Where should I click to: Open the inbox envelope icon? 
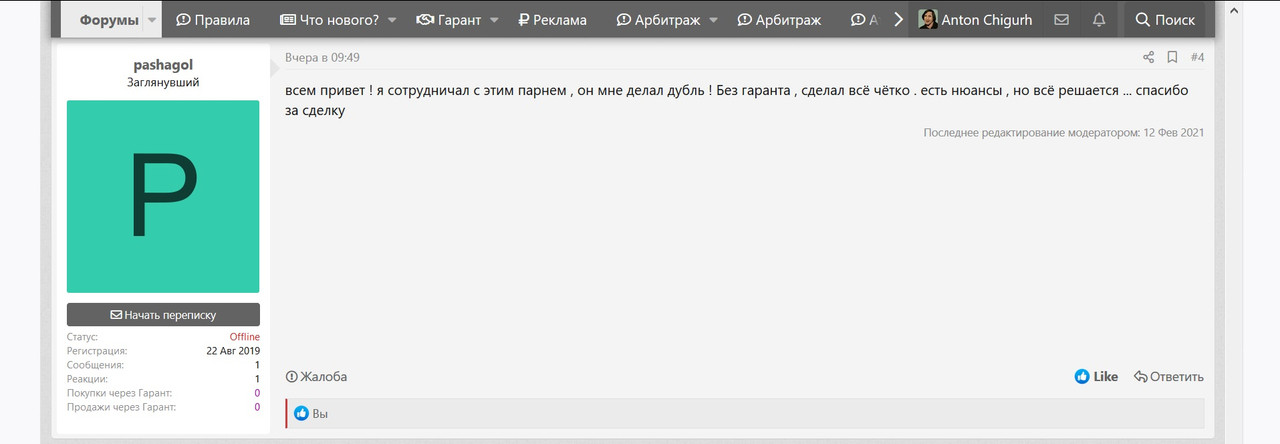click(1061, 20)
